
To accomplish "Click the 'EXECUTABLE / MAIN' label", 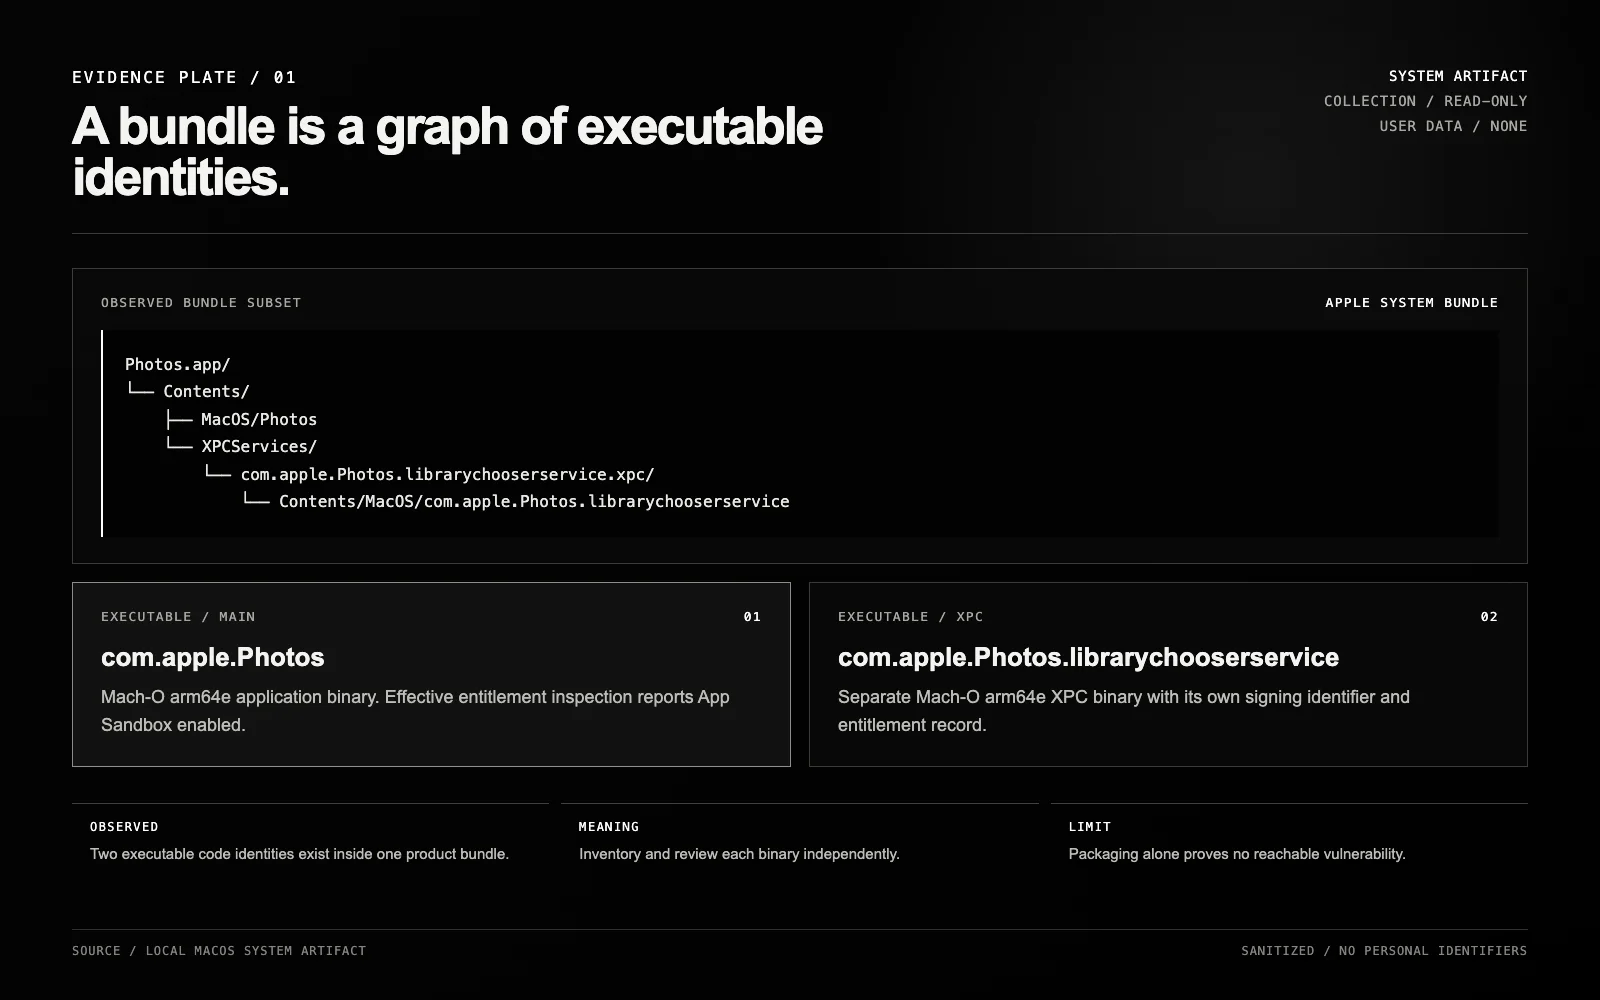I will 178,617.
